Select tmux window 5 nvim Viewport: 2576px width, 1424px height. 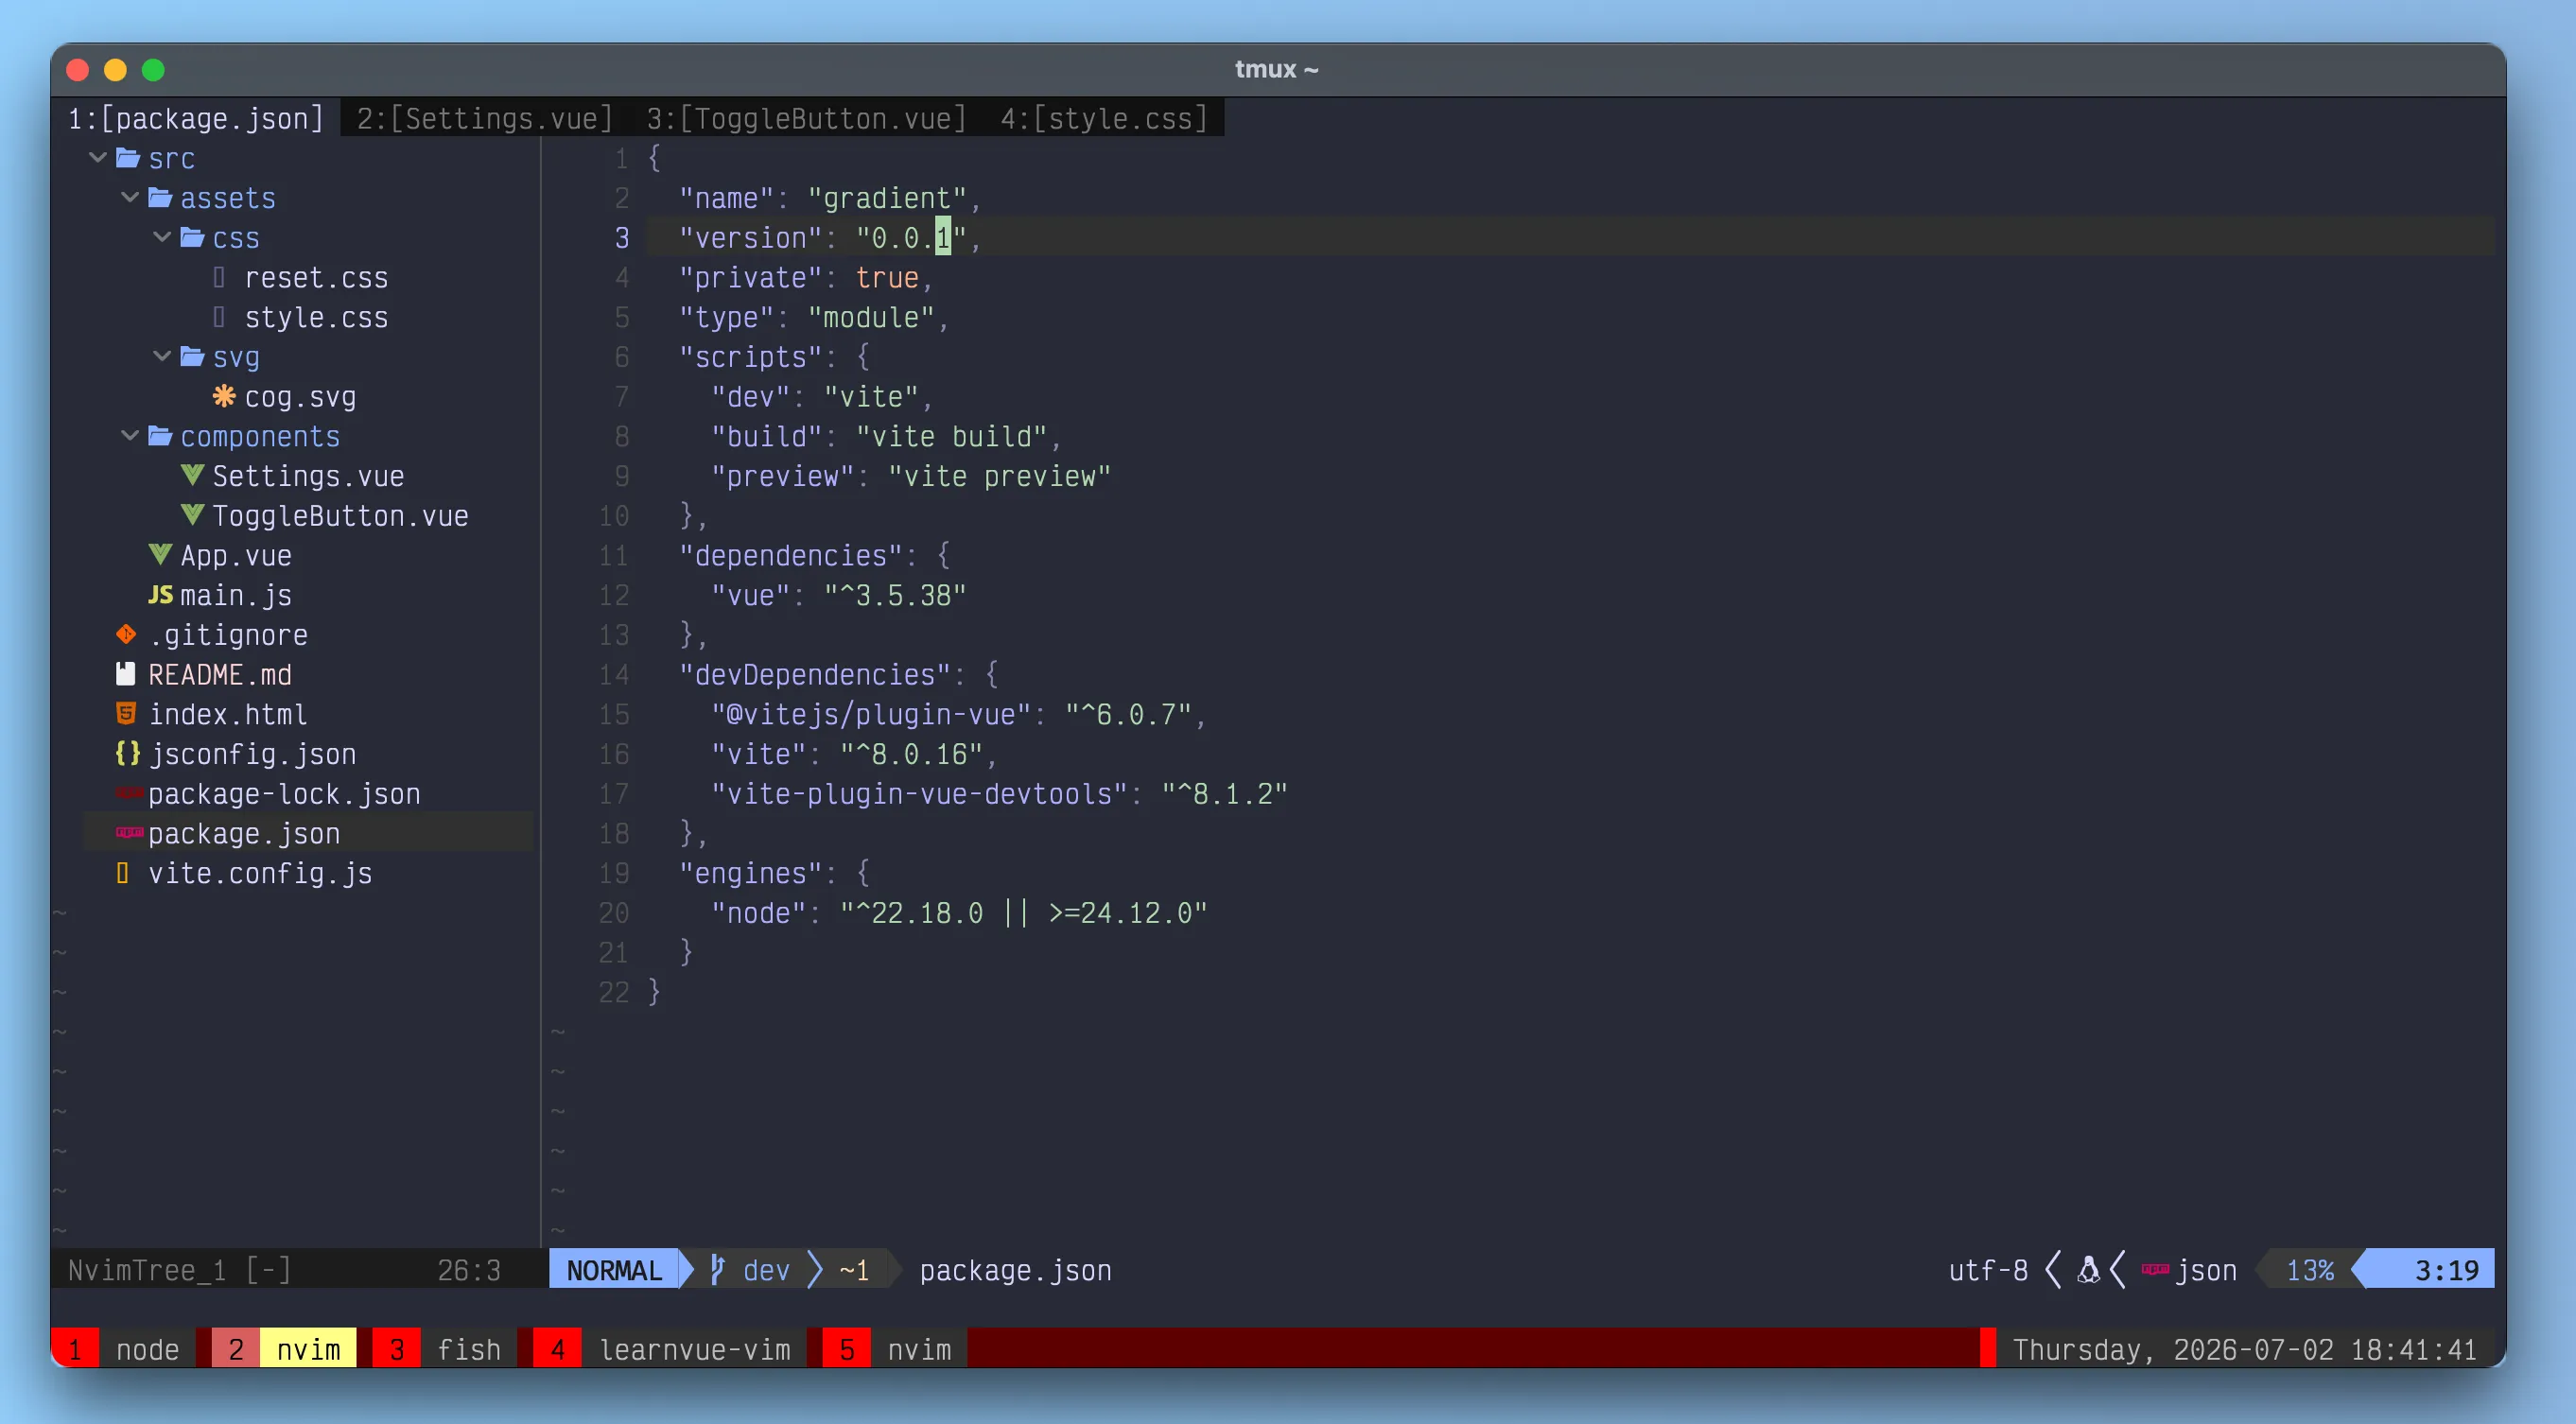895,1349
